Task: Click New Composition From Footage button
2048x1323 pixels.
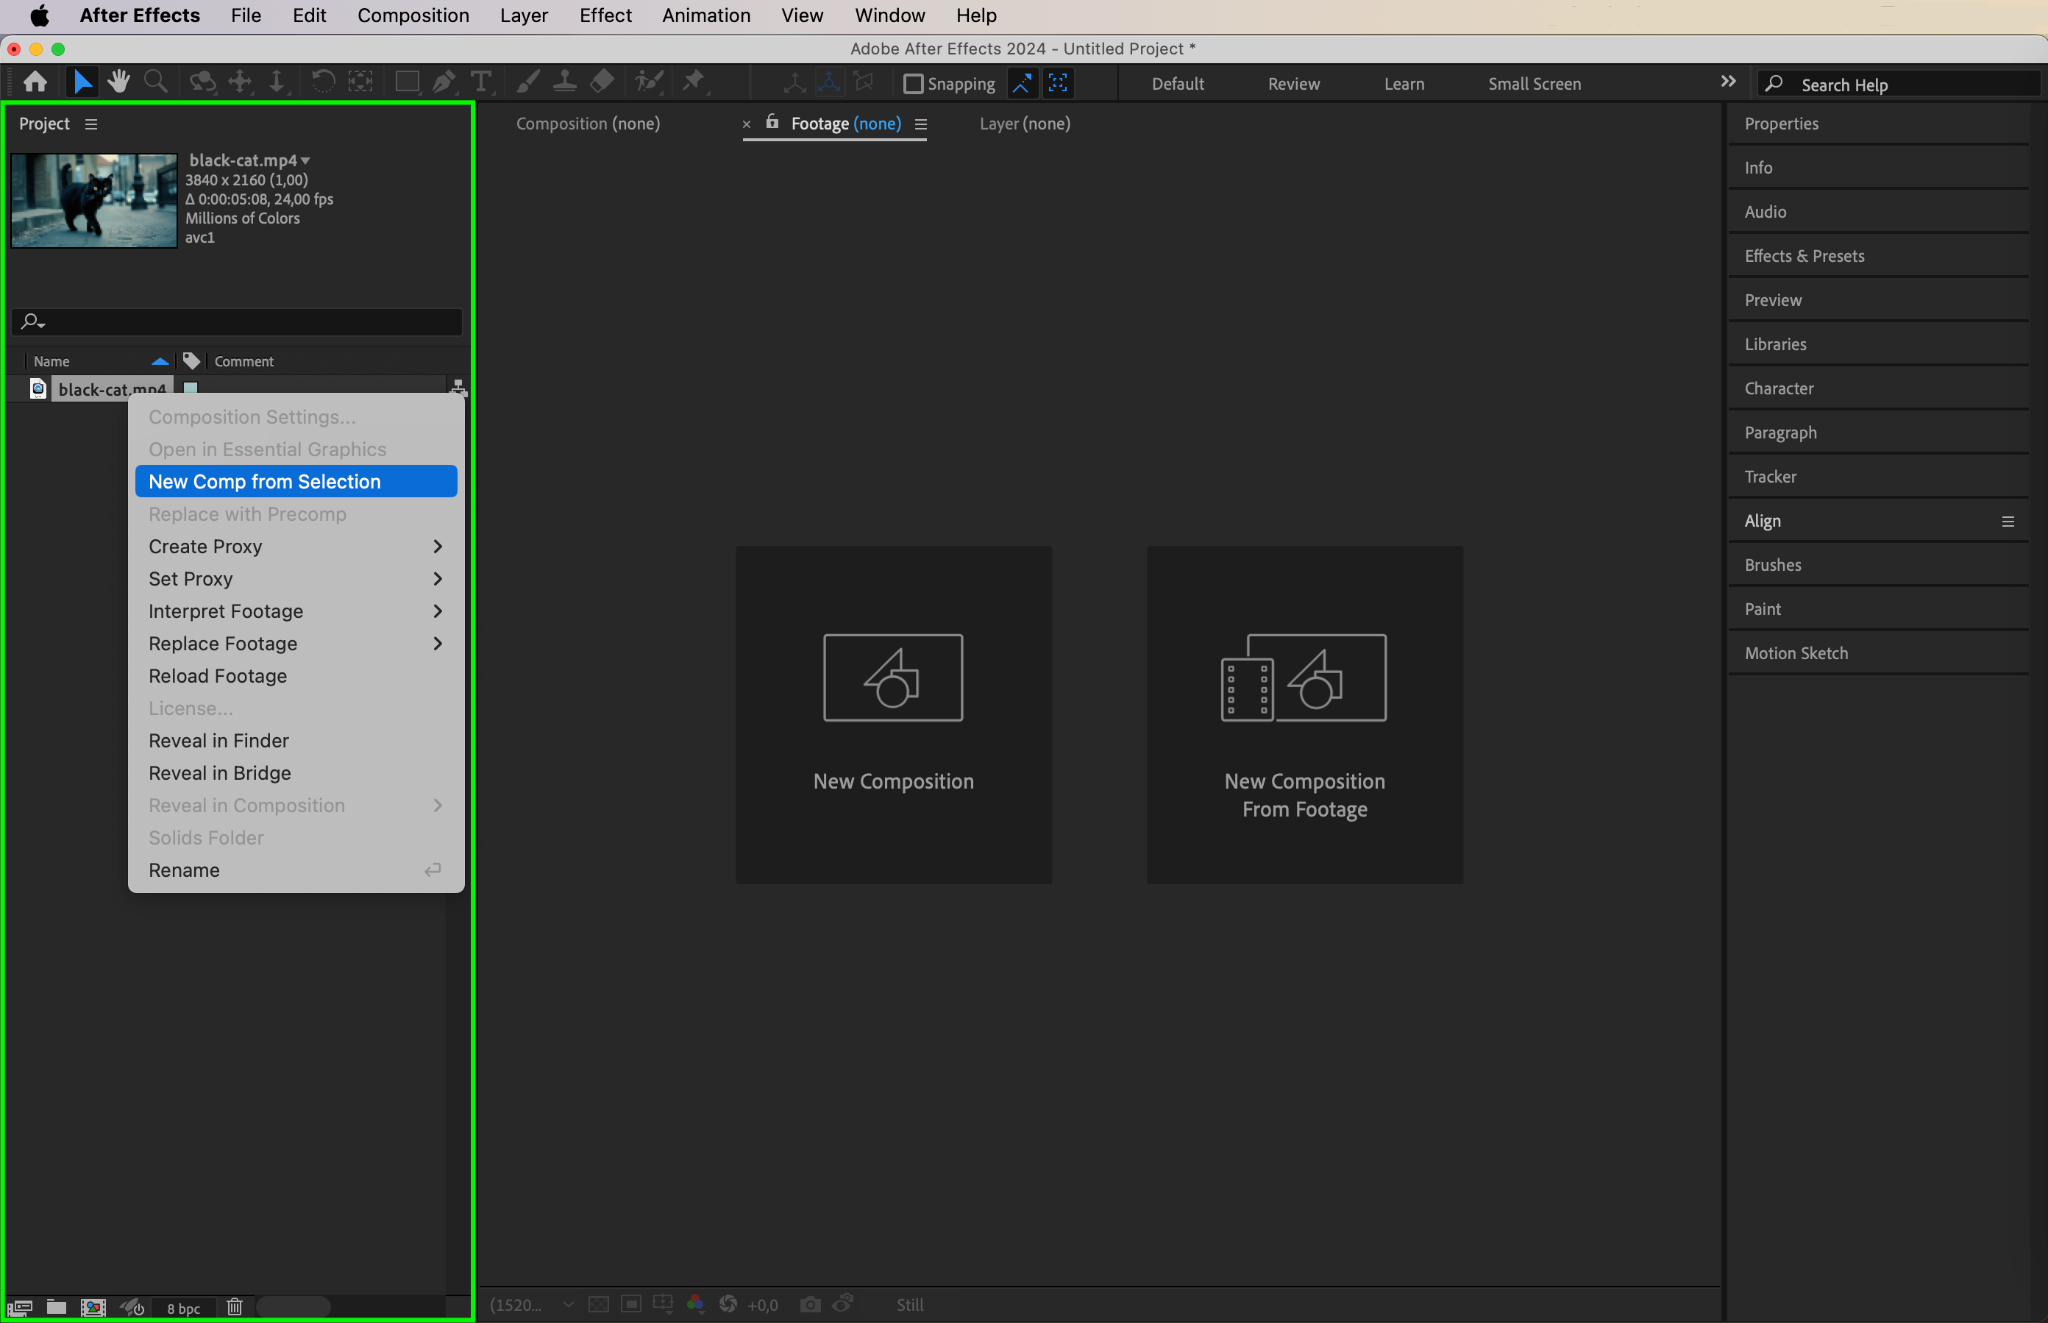Action: [1304, 714]
